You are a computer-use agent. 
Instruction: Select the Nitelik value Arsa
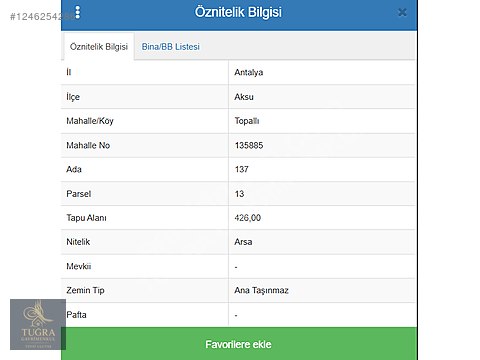pos(243,242)
